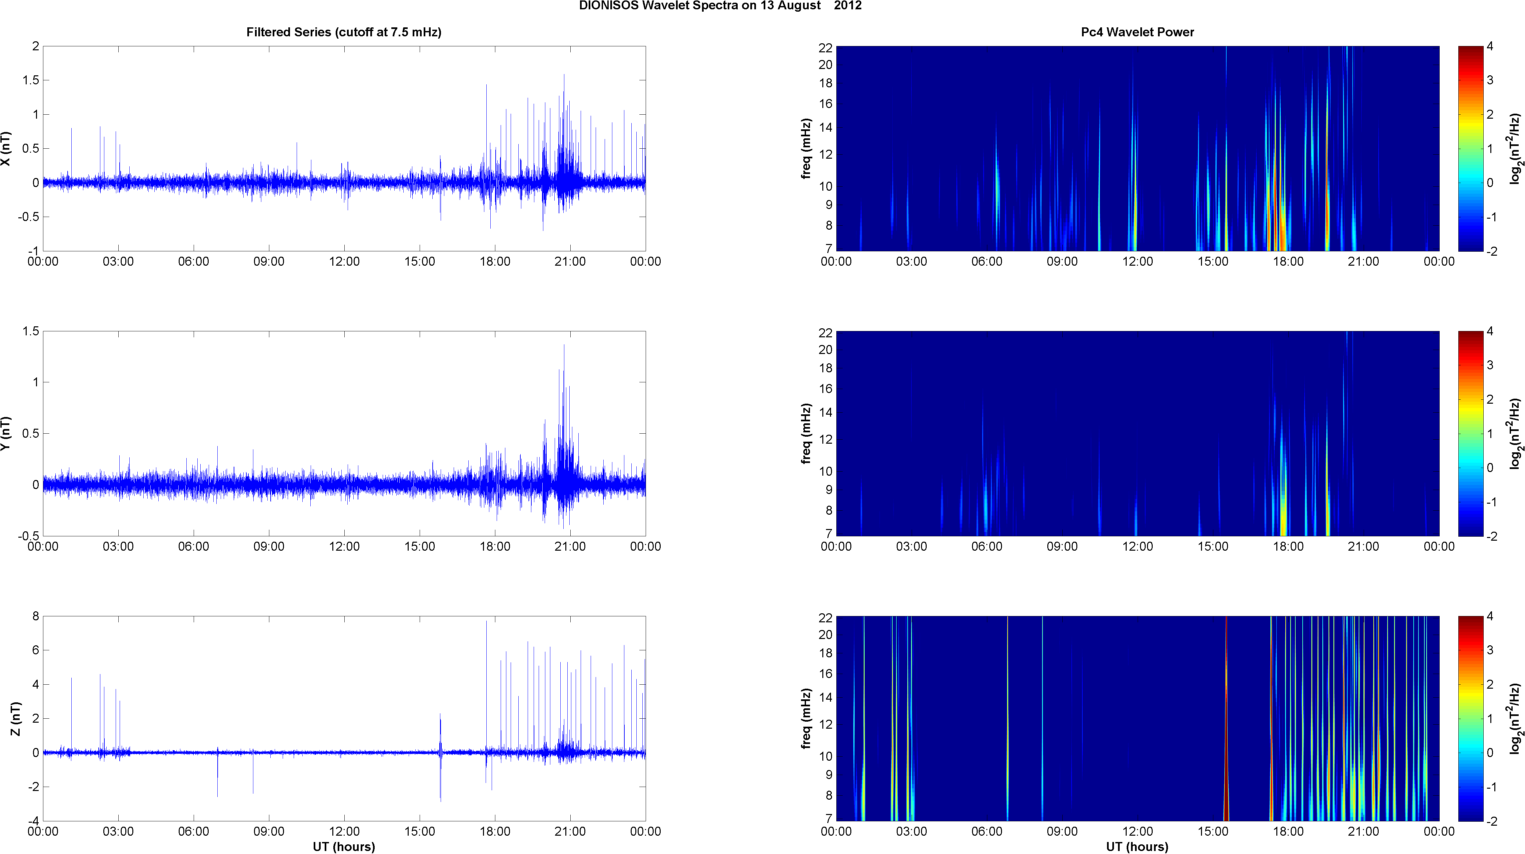Click the log2(nT²/Hz) label of the Y colorbar
Screen dimensions: 1525x854
coord(1516,434)
